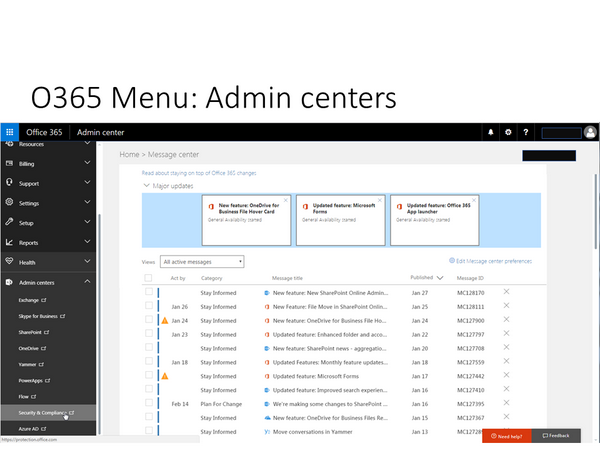The height and width of the screenshot is (450, 600).
Task: Expand the Support menu chevron
Action: (87, 183)
